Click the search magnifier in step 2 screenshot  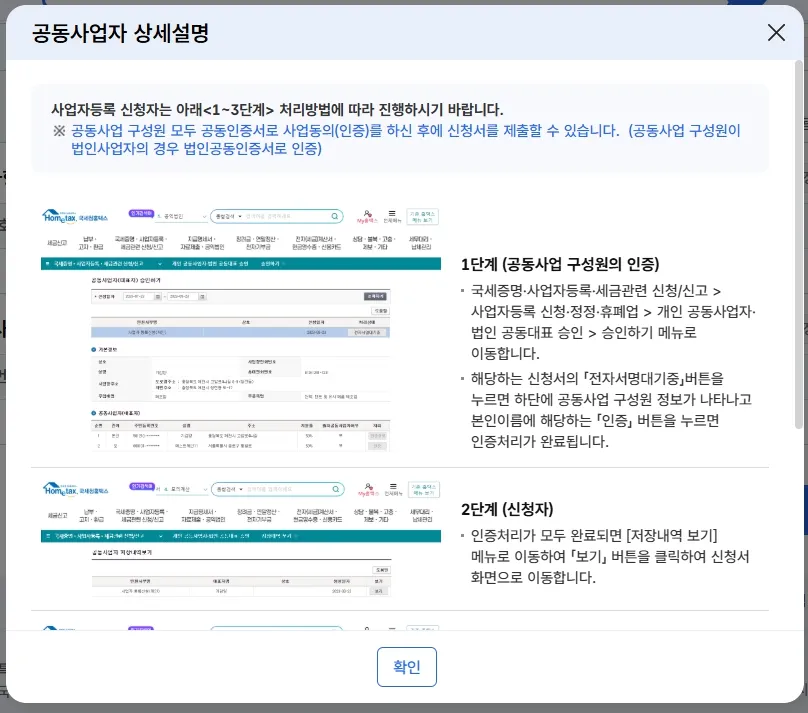(335, 489)
